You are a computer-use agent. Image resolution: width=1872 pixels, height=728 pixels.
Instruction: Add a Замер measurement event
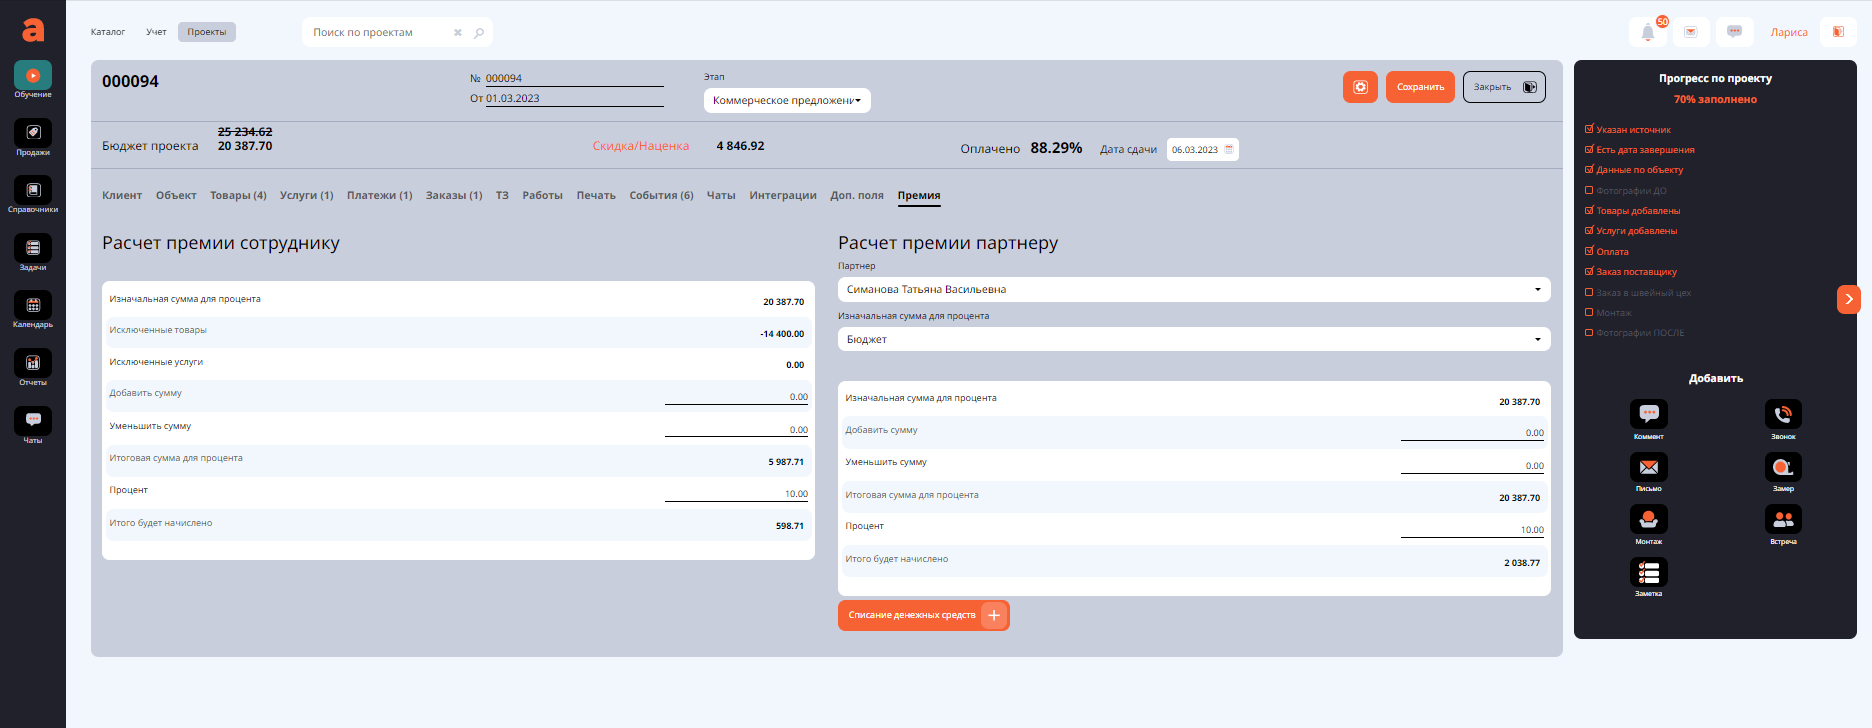1783,467
